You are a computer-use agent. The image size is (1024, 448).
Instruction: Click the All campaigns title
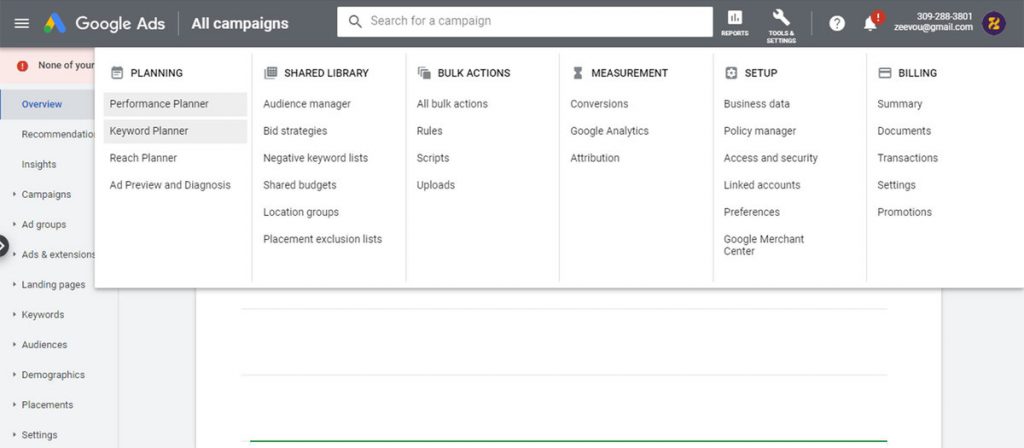point(240,24)
